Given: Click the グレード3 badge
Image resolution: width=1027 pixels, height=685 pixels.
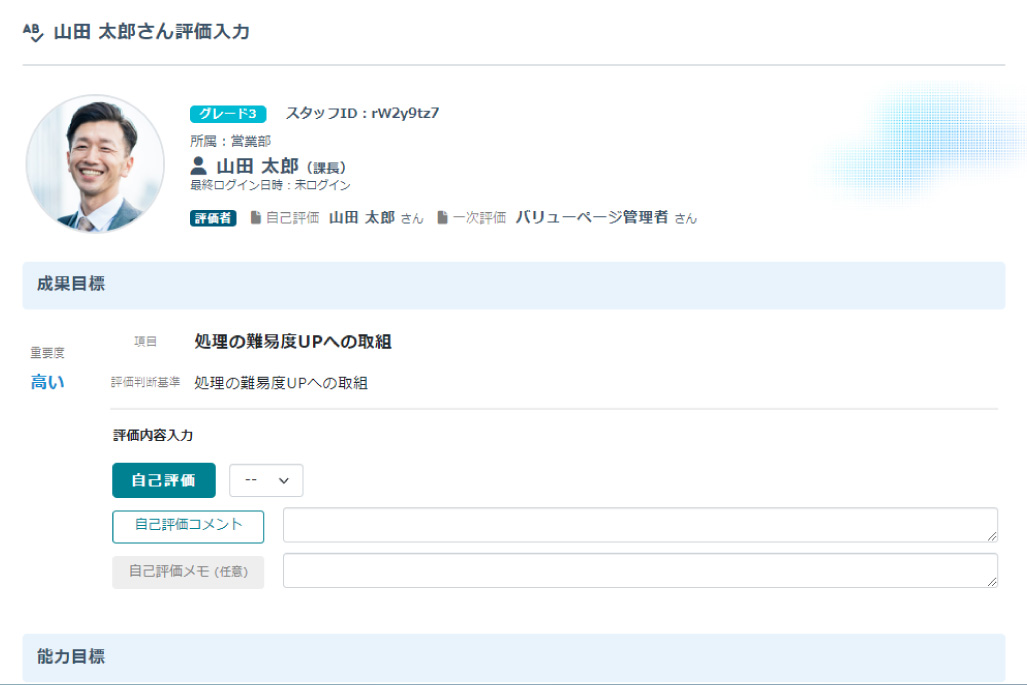Looking at the screenshot, I should coord(228,114).
